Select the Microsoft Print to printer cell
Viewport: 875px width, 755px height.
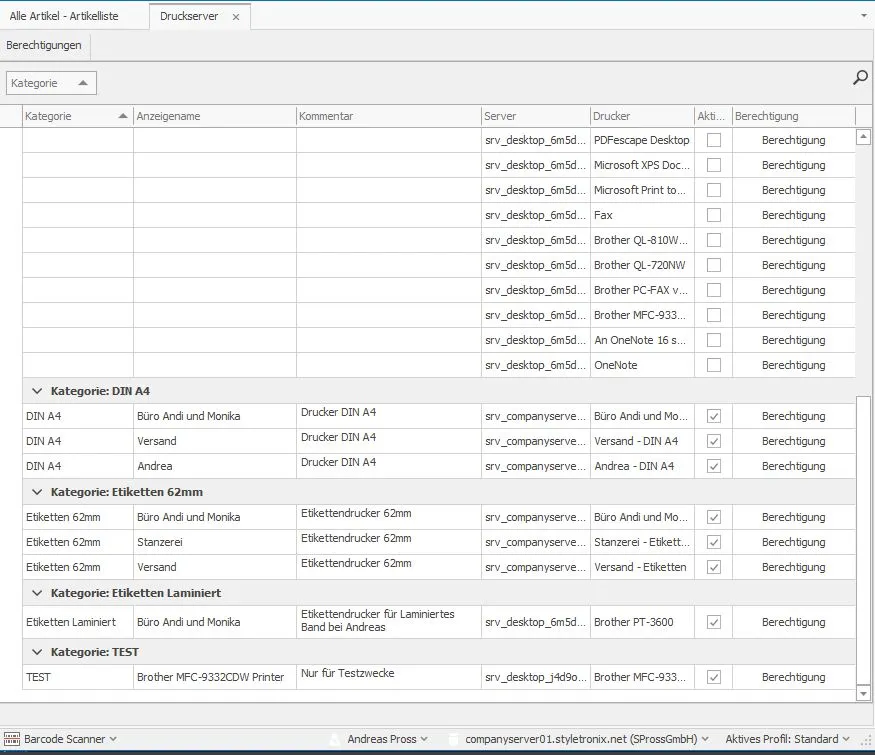(x=642, y=190)
